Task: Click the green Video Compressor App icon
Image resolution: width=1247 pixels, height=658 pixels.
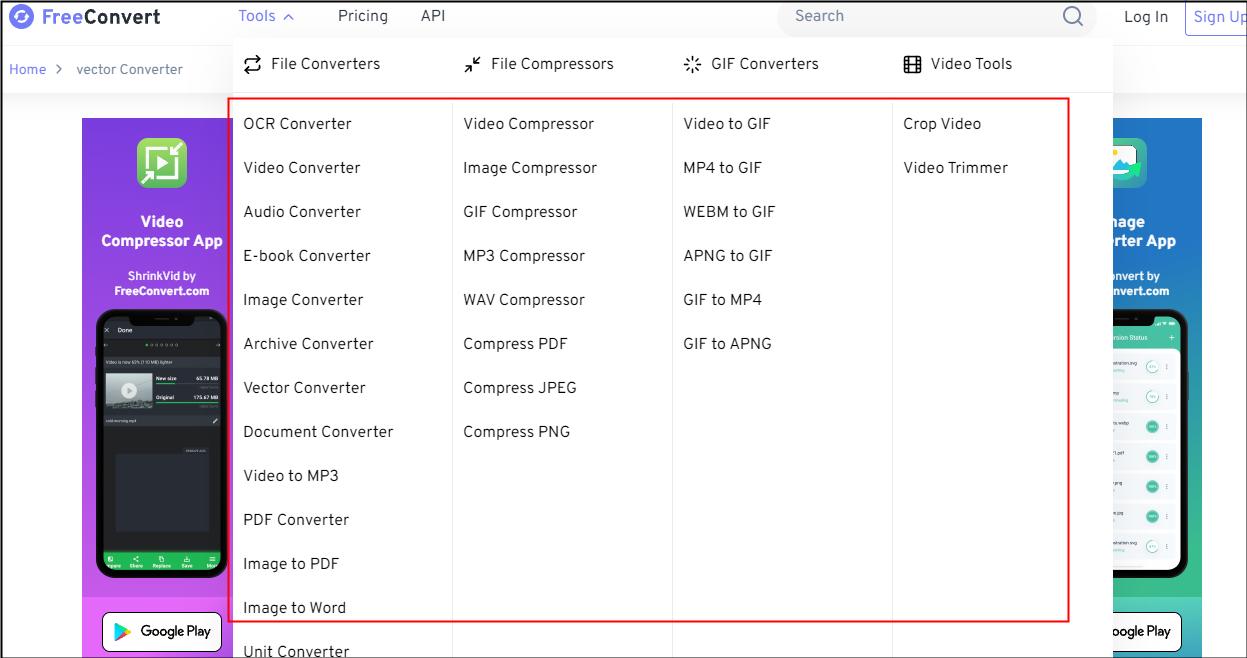Action: coord(162,163)
